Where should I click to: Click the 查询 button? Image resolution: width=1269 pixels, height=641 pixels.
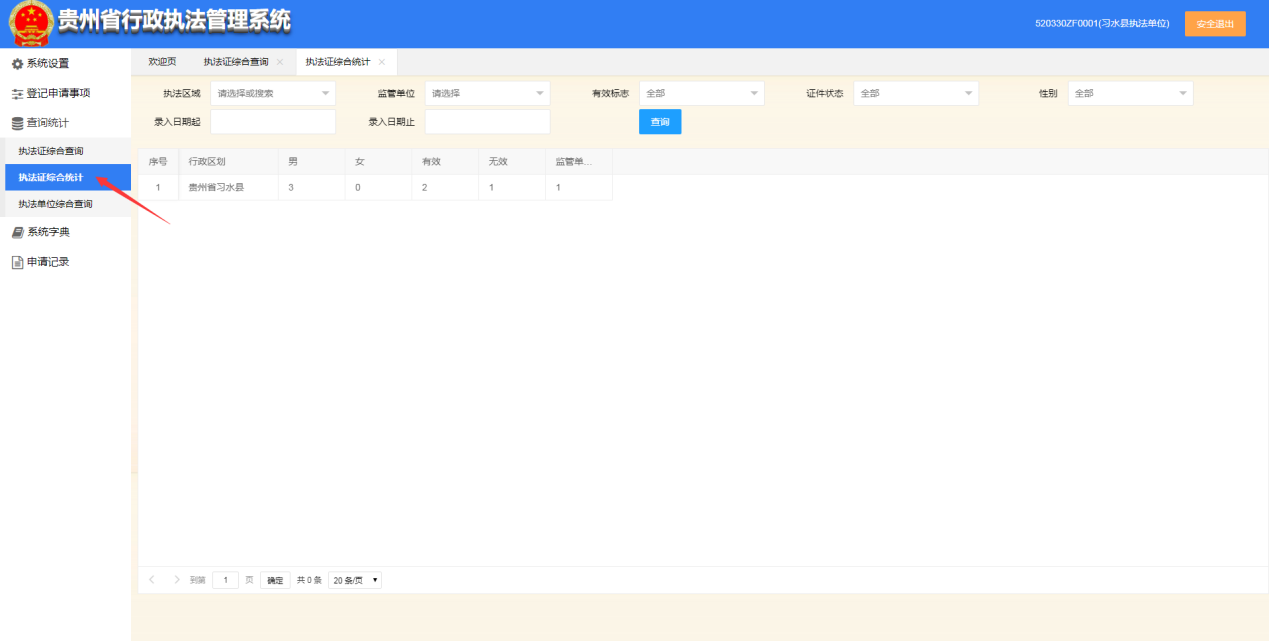pos(660,122)
